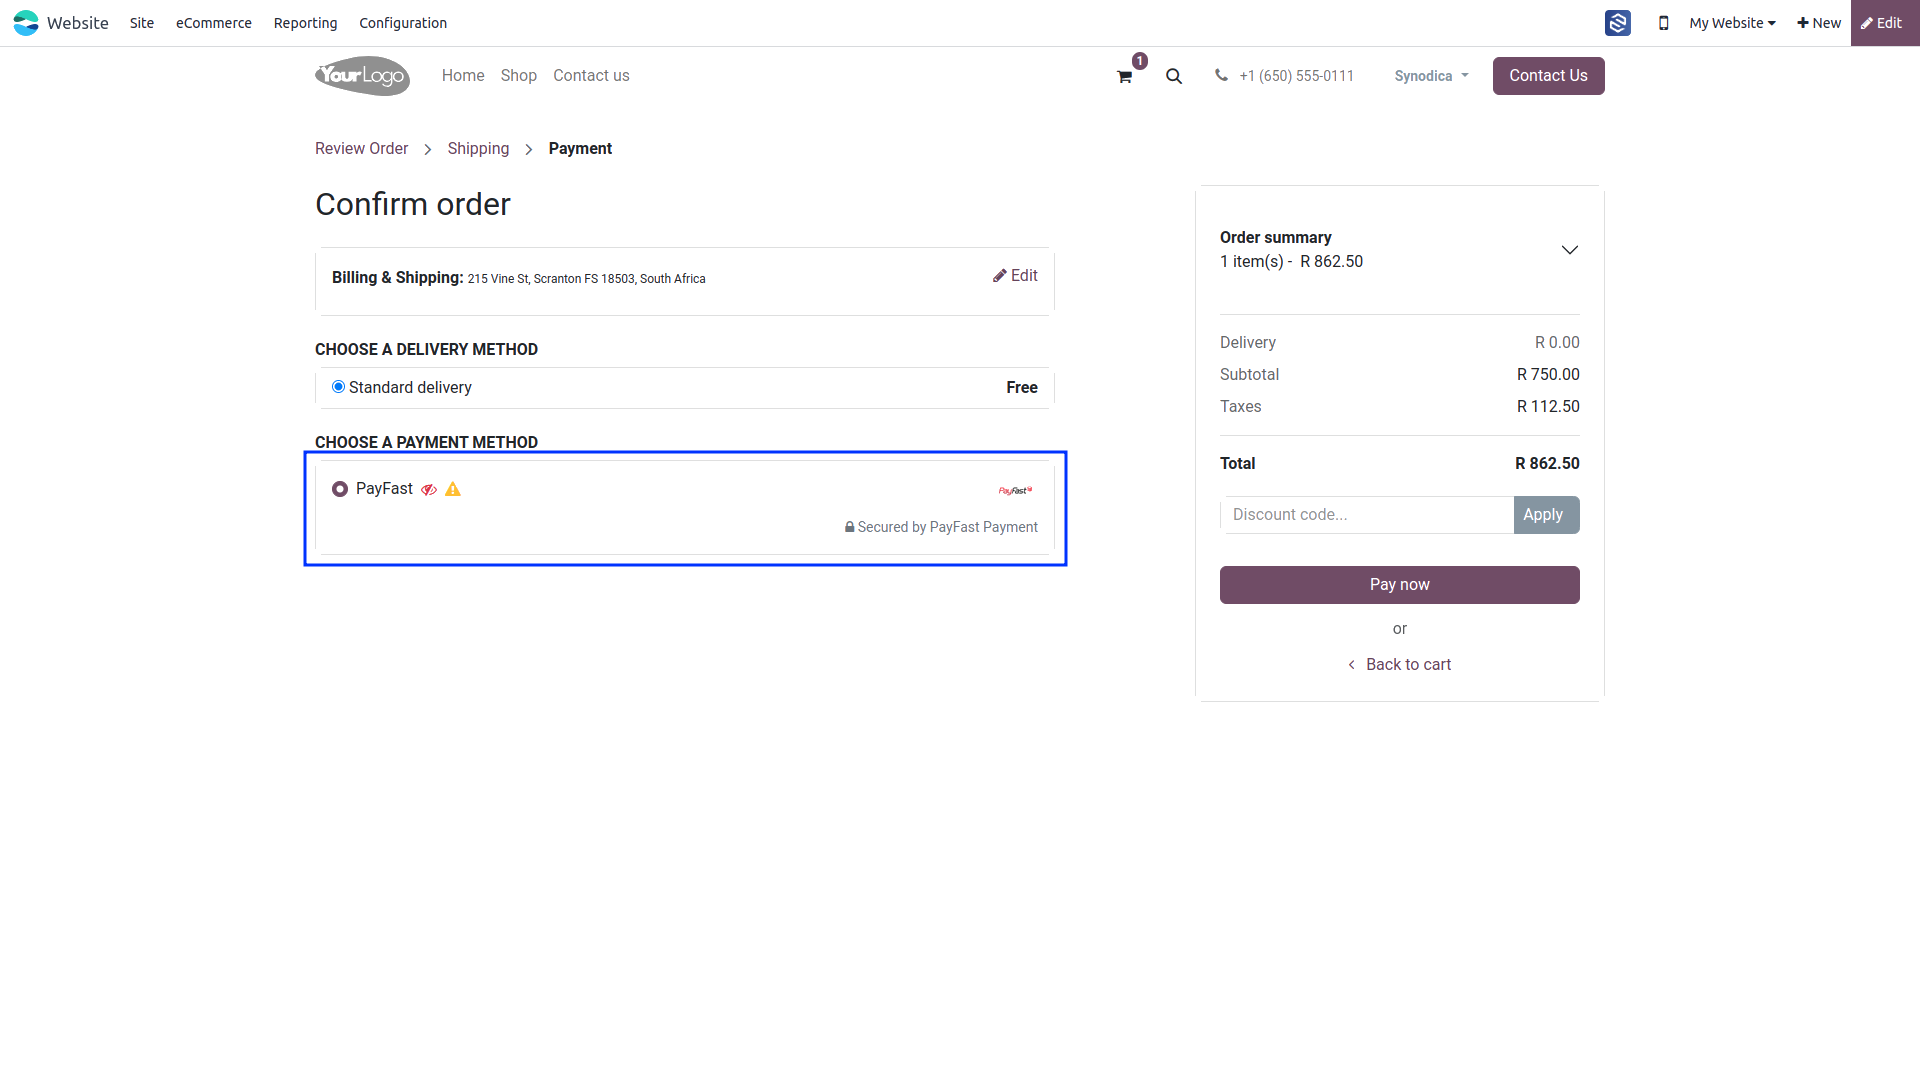Focus the Discount code input field
The height and width of the screenshot is (1080, 1920).
click(x=1367, y=515)
